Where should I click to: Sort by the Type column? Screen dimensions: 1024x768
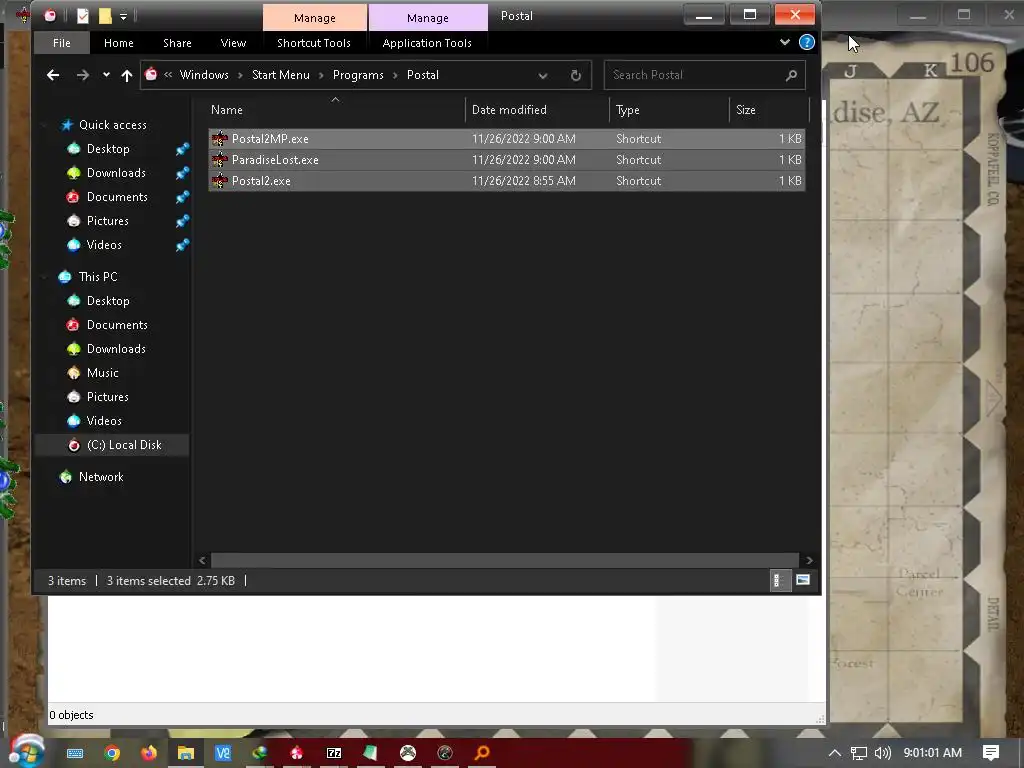pyautogui.click(x=669, y=110)
